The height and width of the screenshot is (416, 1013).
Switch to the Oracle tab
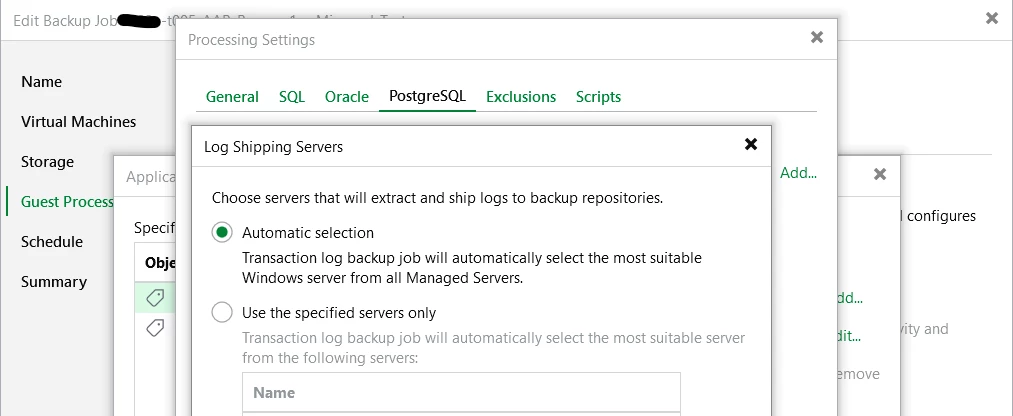[347, 97]
